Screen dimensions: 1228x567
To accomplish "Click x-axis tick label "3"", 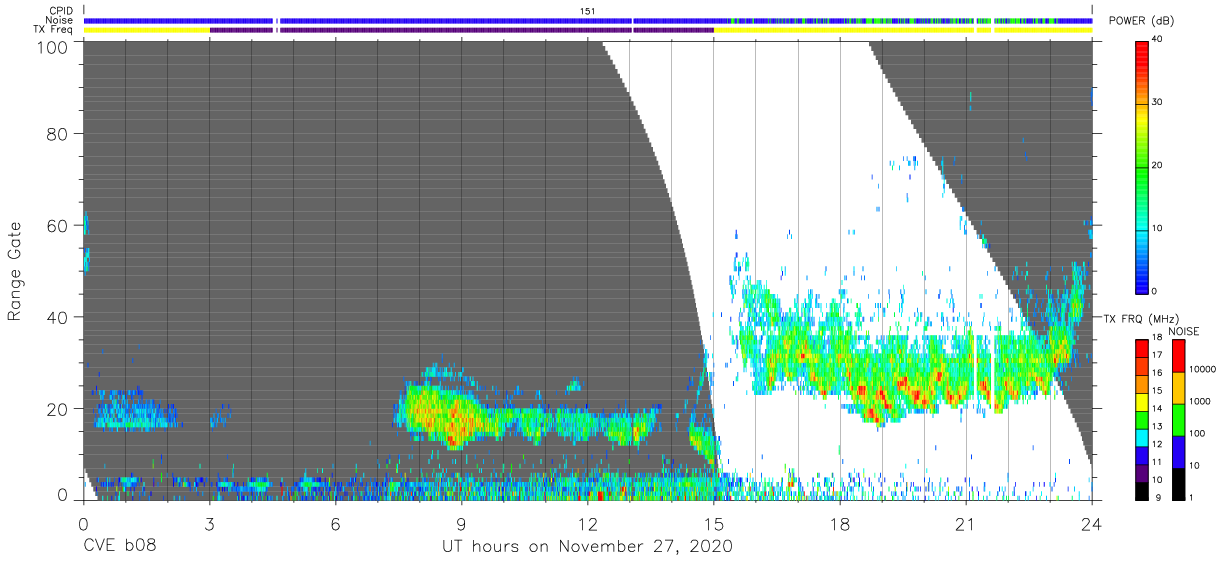I will (x=210, y=523).
